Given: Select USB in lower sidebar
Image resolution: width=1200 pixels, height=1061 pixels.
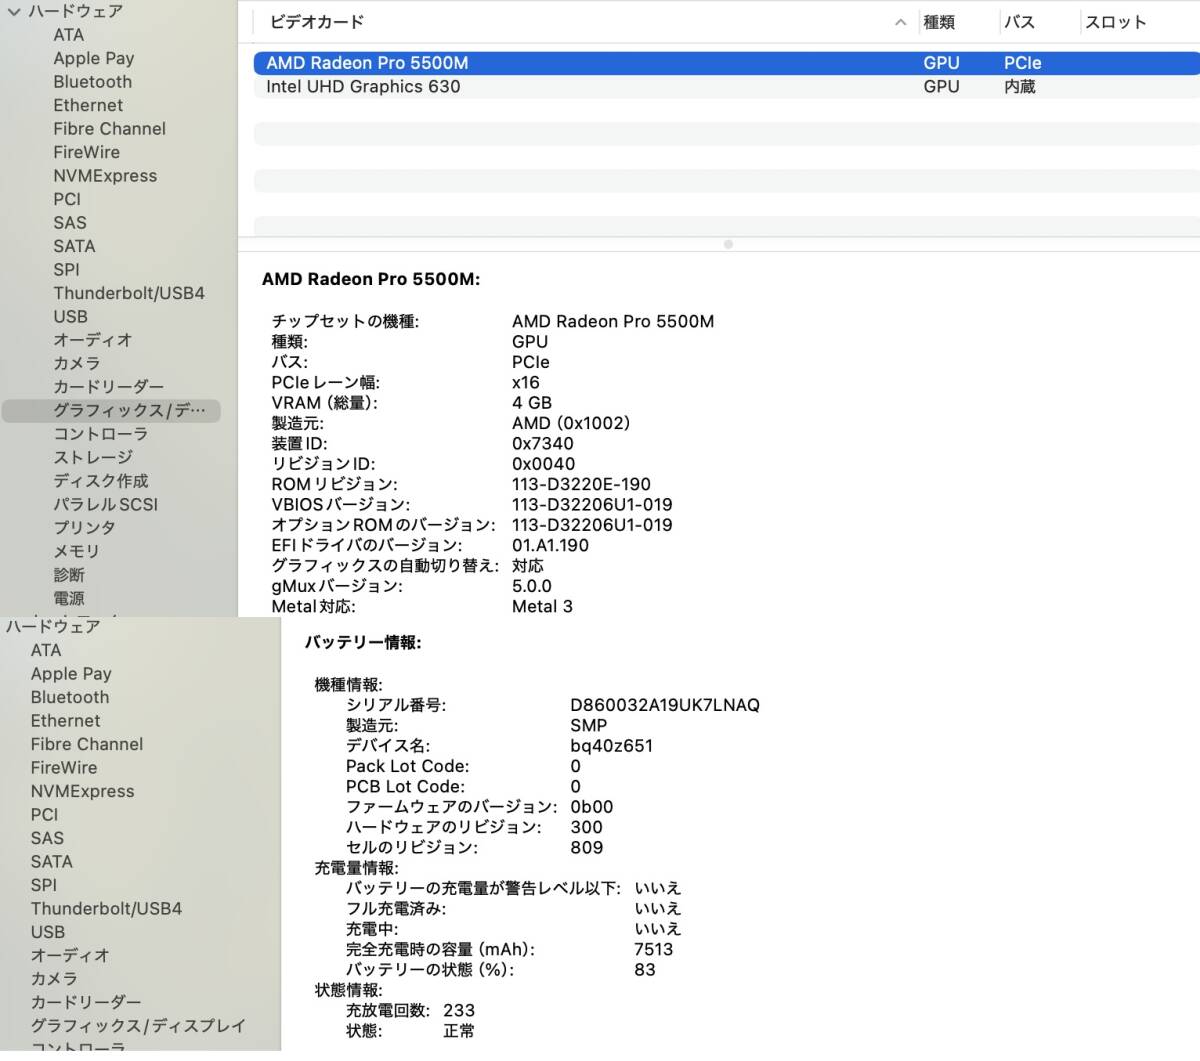Looking at the screenshot, I should pos(48,932).
